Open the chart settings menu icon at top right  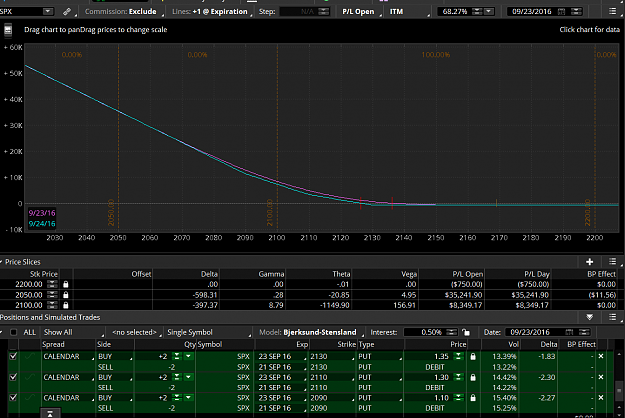613,12
